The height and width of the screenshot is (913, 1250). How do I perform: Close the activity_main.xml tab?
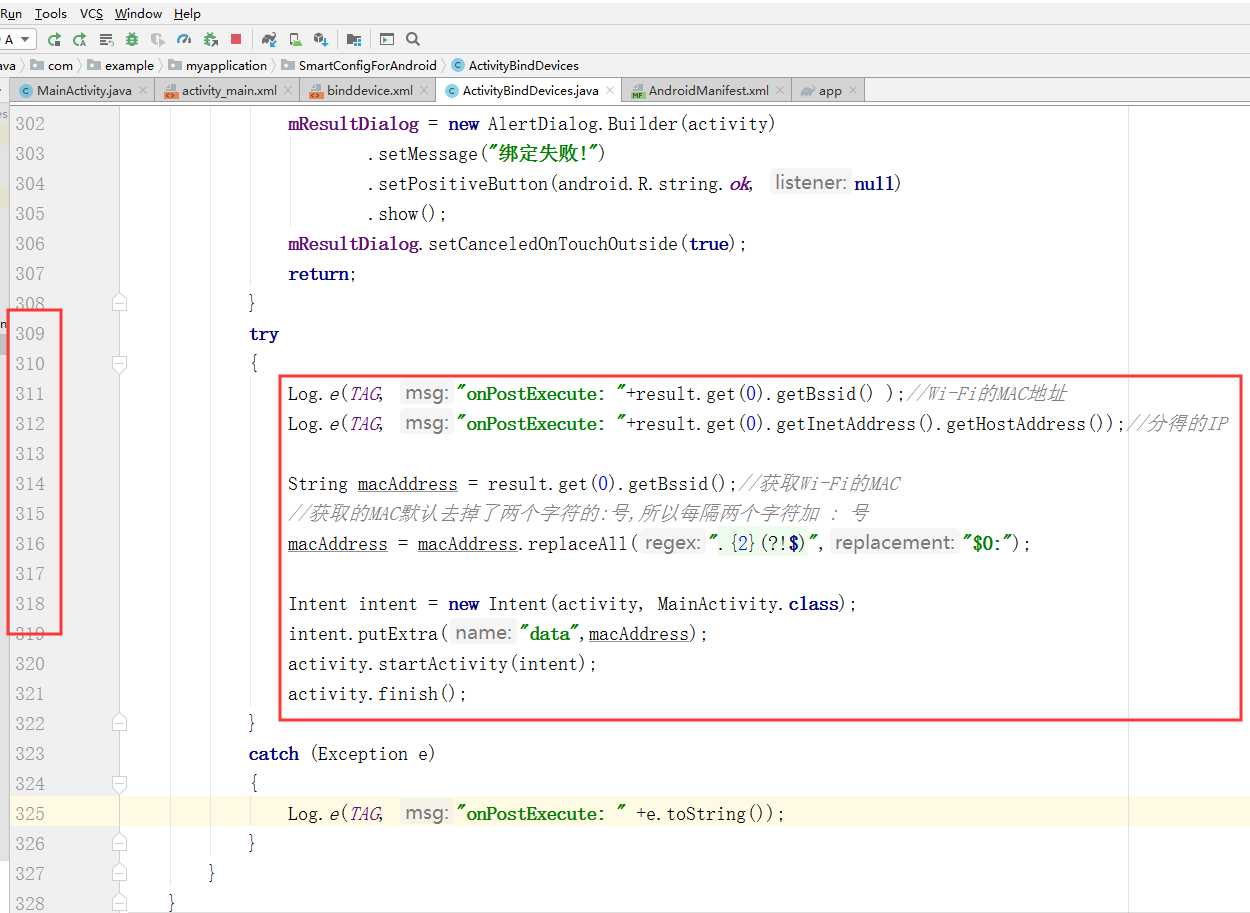pyautogui.click(x=288, y=90)
